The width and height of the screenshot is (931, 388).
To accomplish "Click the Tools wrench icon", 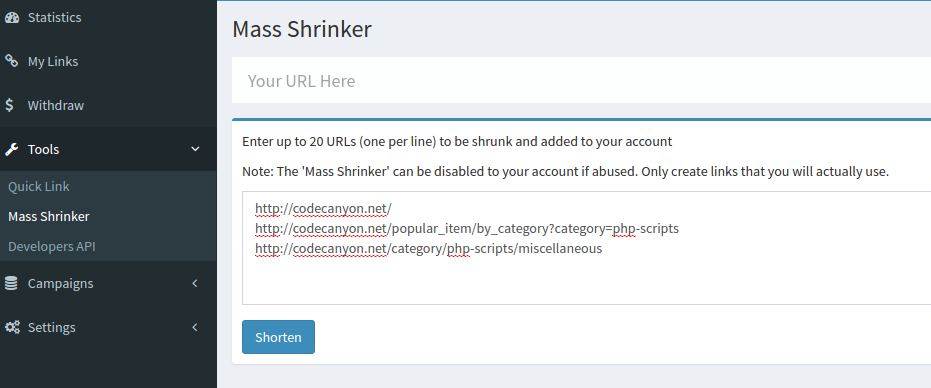I will 11,149.
